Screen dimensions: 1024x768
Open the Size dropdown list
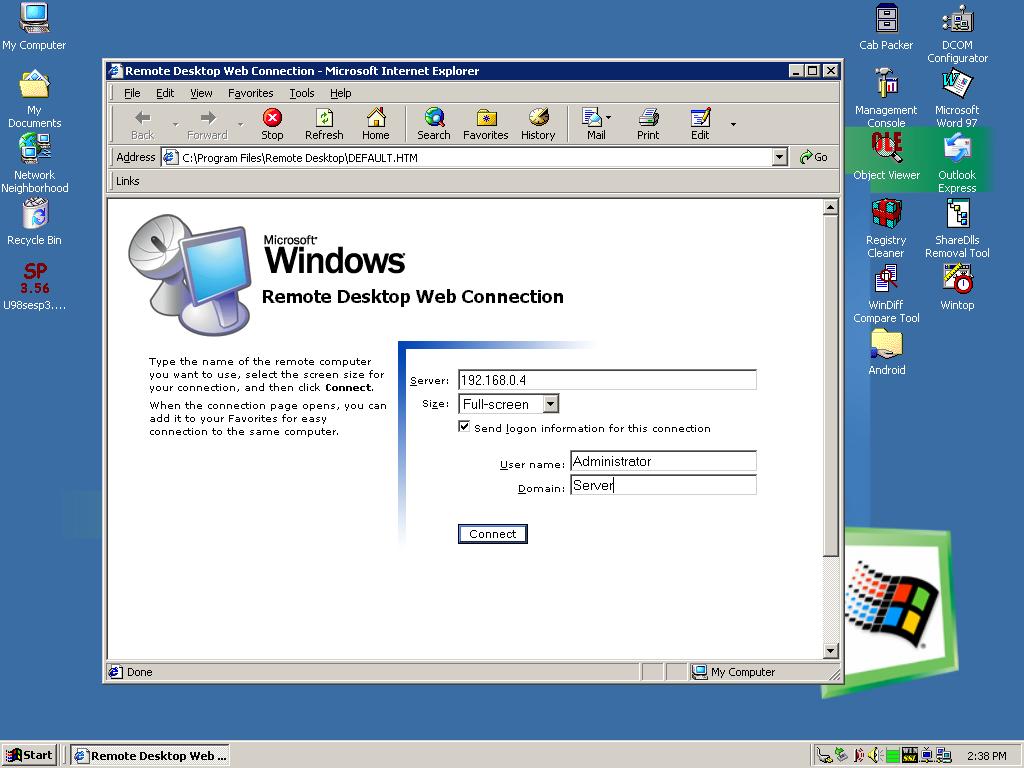click(x=551, y=404)
